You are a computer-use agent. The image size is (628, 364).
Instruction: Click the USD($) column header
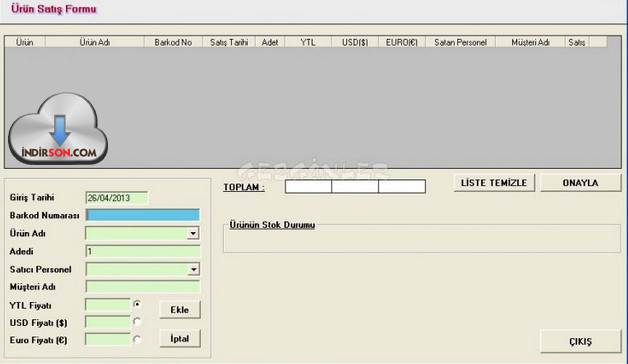point(355,42)
